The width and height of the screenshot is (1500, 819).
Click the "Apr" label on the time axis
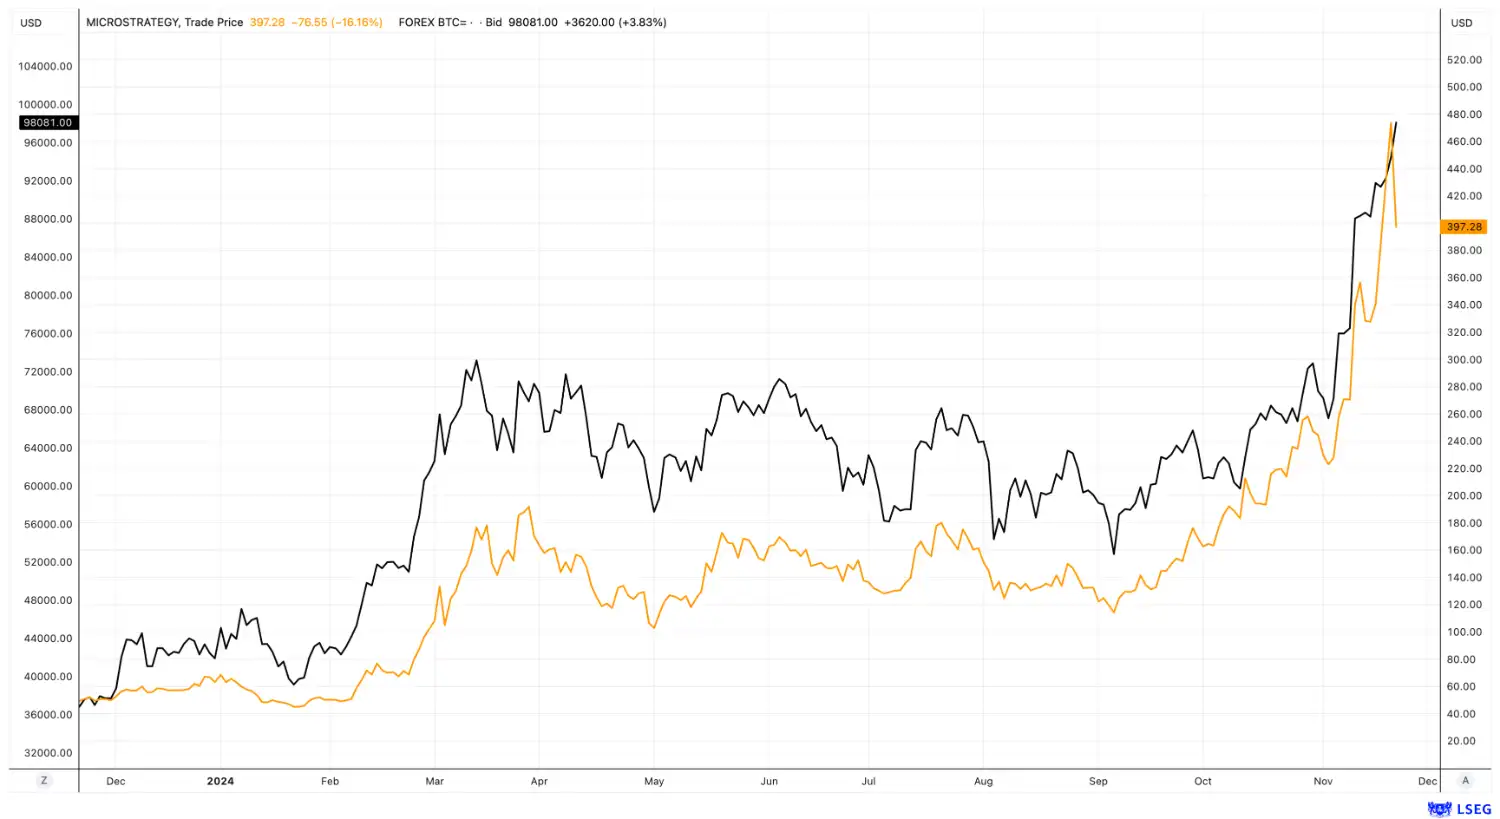click(539, 781)
